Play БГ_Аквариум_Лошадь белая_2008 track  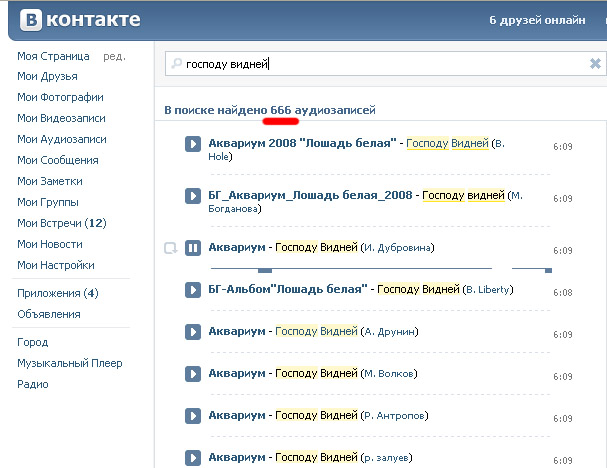coord(193,196)
